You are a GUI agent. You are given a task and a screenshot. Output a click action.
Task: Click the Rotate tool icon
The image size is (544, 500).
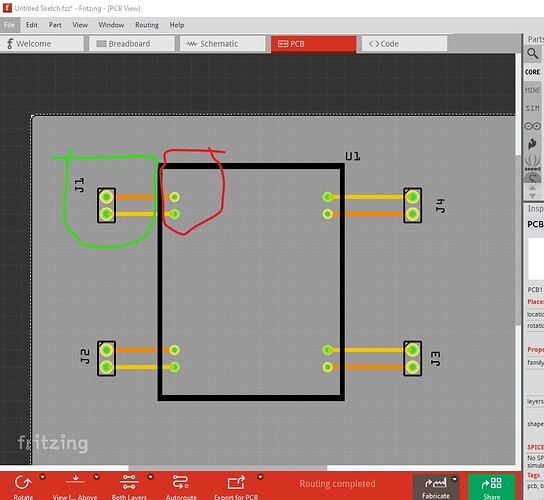coord(23,483)
